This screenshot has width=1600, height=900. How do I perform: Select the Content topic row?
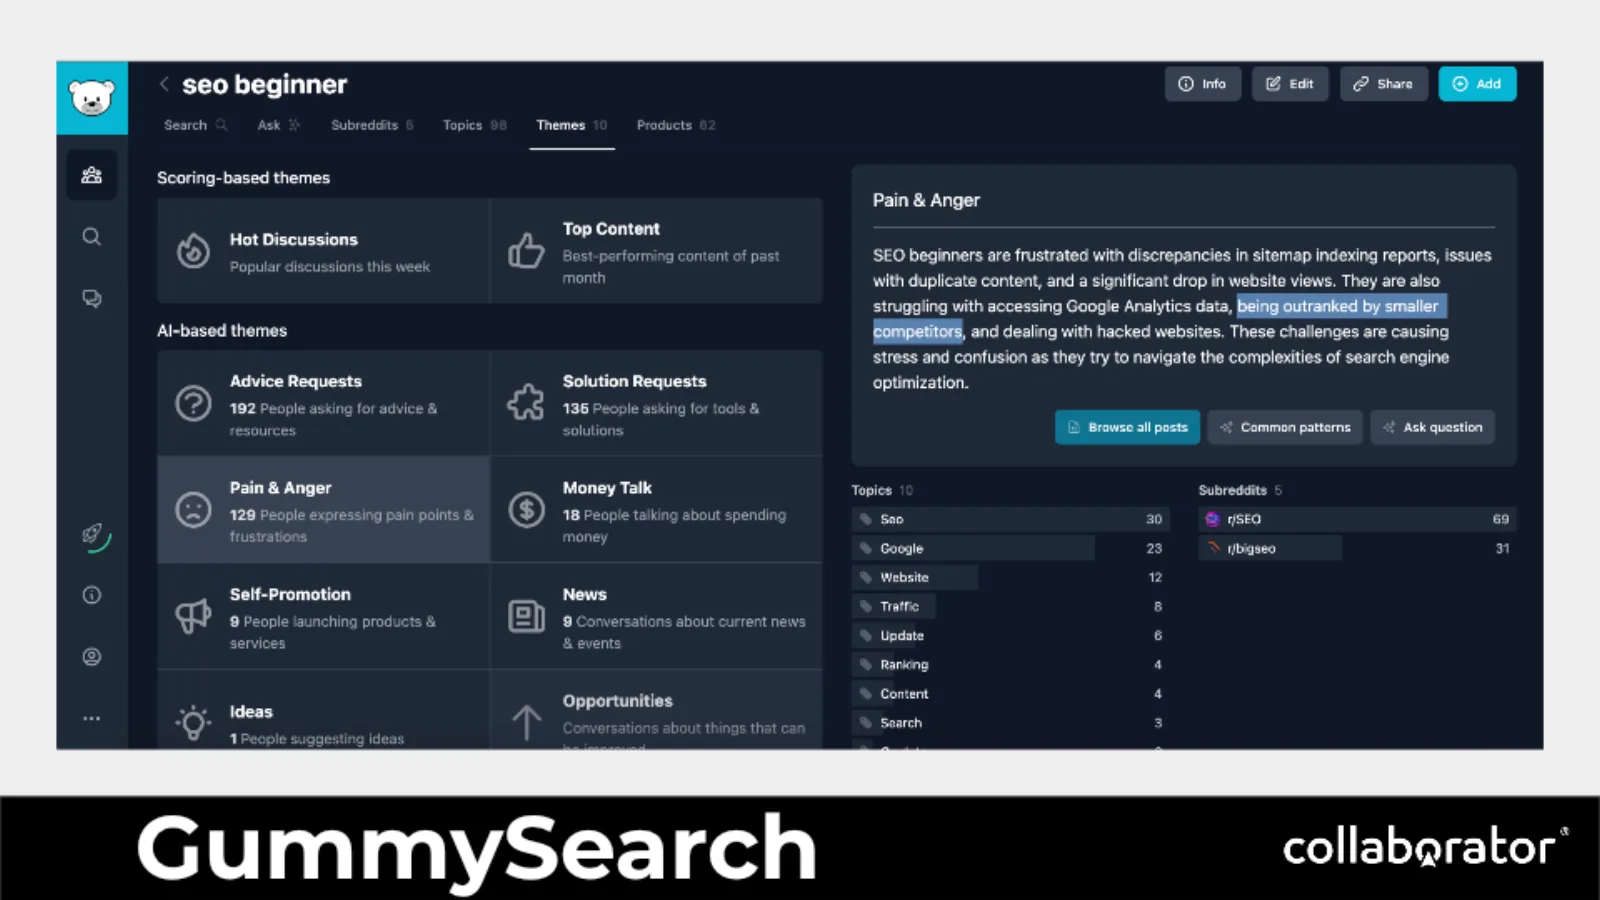point(1010,693)
